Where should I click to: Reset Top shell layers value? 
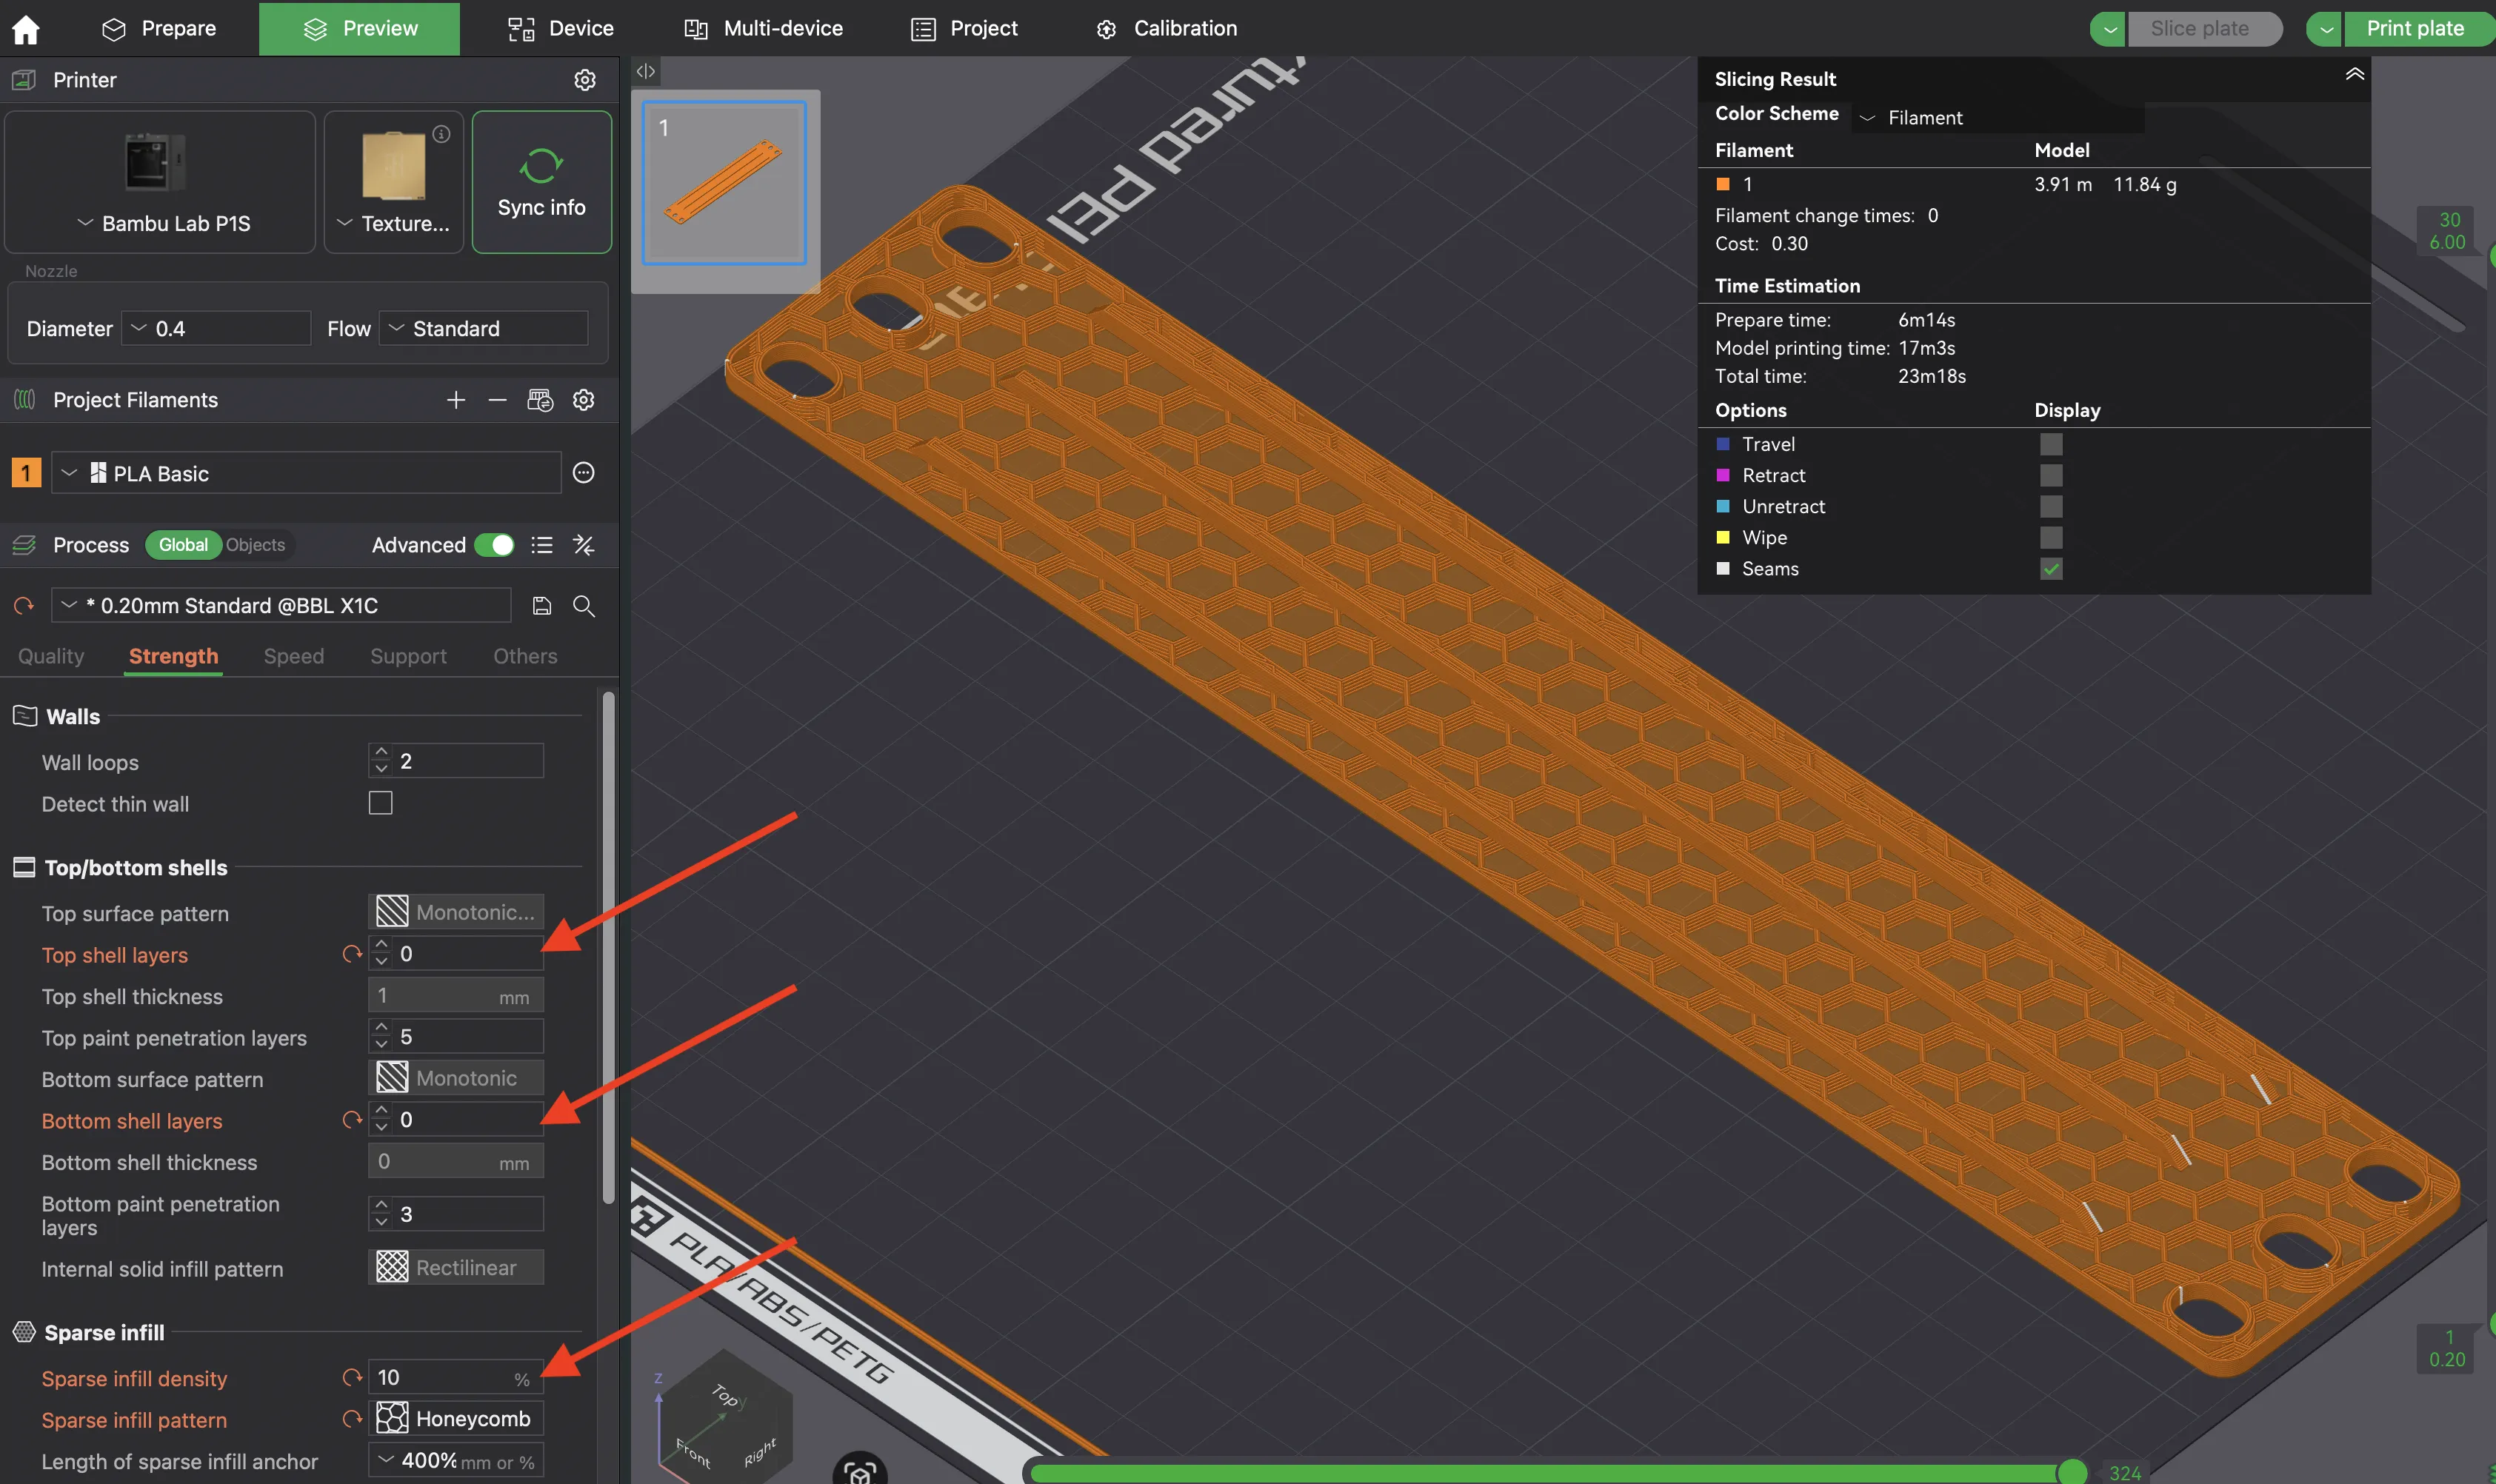click(x=352, y=955)
